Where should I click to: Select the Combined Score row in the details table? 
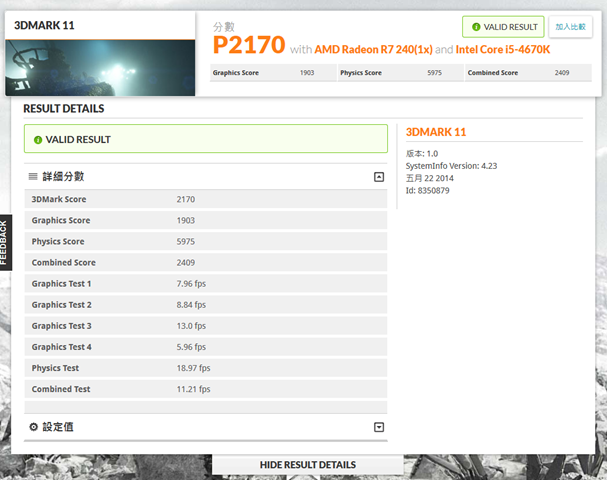[206, 262]
